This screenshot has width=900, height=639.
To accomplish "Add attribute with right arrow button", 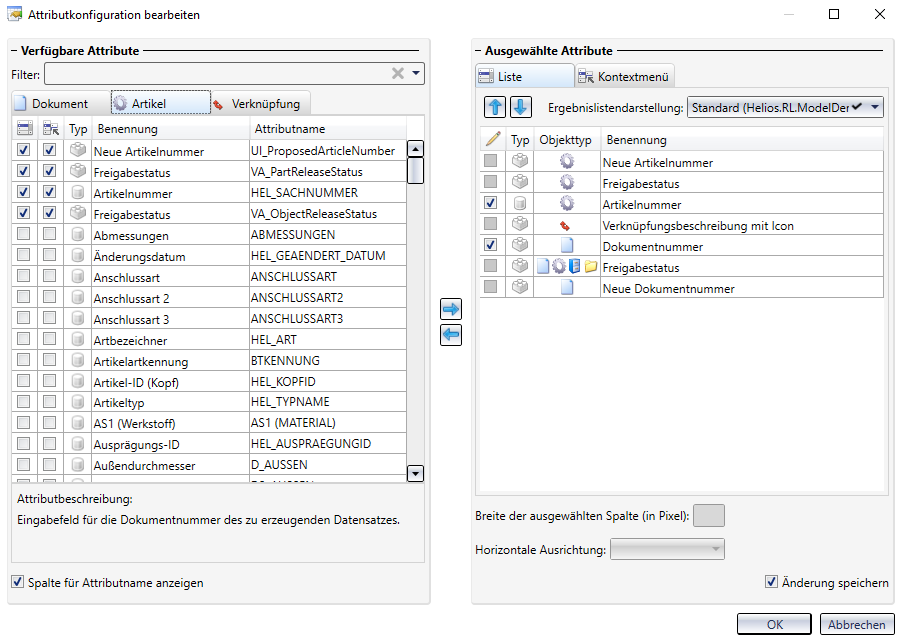I will (451, 310).
